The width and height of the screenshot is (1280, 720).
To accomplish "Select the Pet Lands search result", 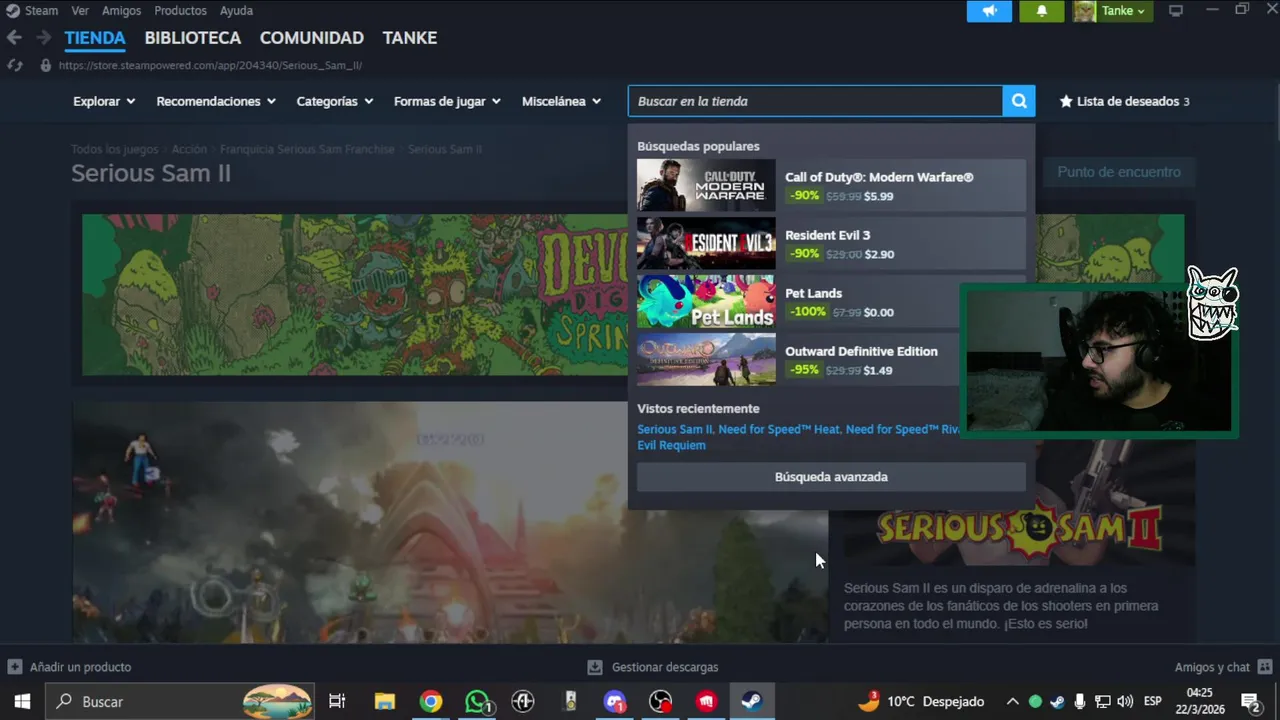I will click(831, 301).
